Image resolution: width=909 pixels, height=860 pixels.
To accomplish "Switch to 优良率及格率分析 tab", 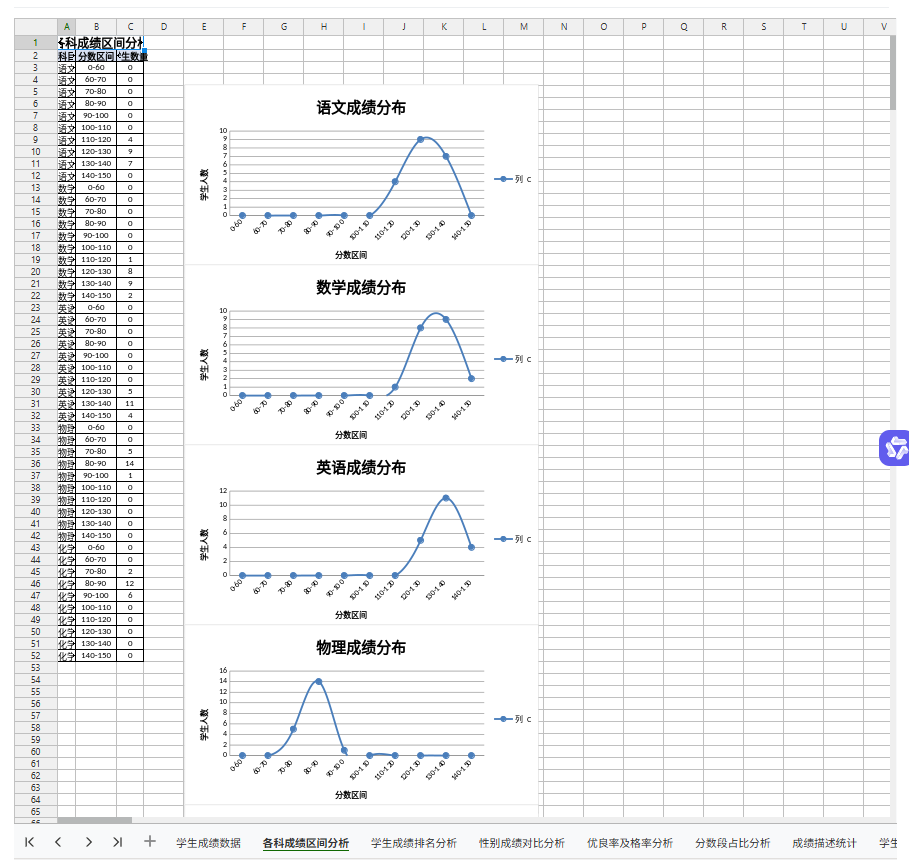I will coord(629,843).
